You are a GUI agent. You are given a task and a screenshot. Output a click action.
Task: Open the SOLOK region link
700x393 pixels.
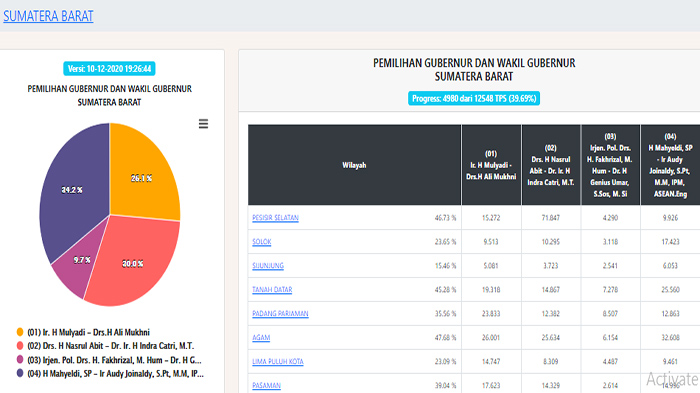point(262,242)
